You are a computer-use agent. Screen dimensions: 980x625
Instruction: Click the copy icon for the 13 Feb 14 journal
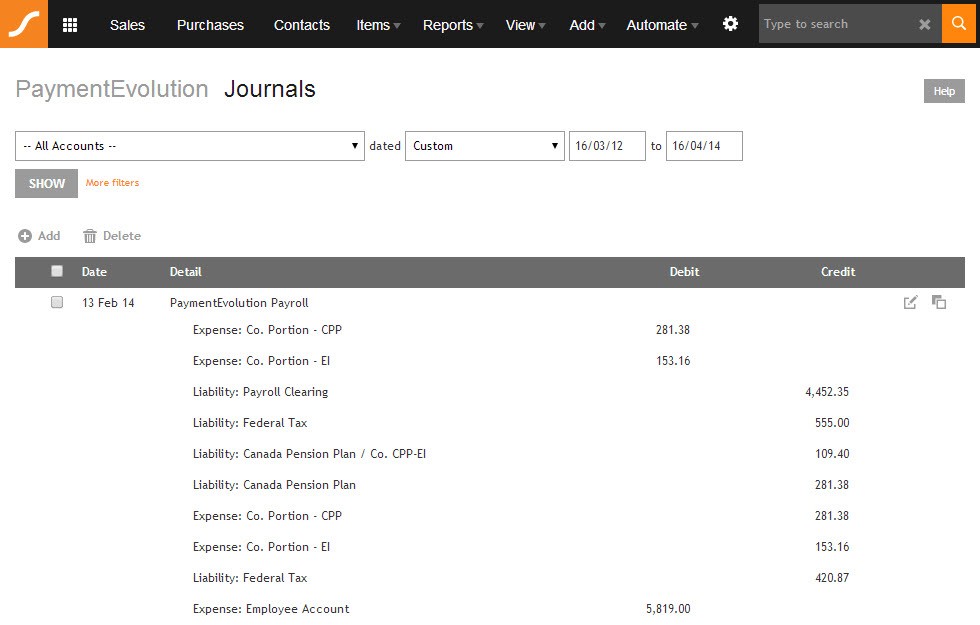tap(939, 302)
